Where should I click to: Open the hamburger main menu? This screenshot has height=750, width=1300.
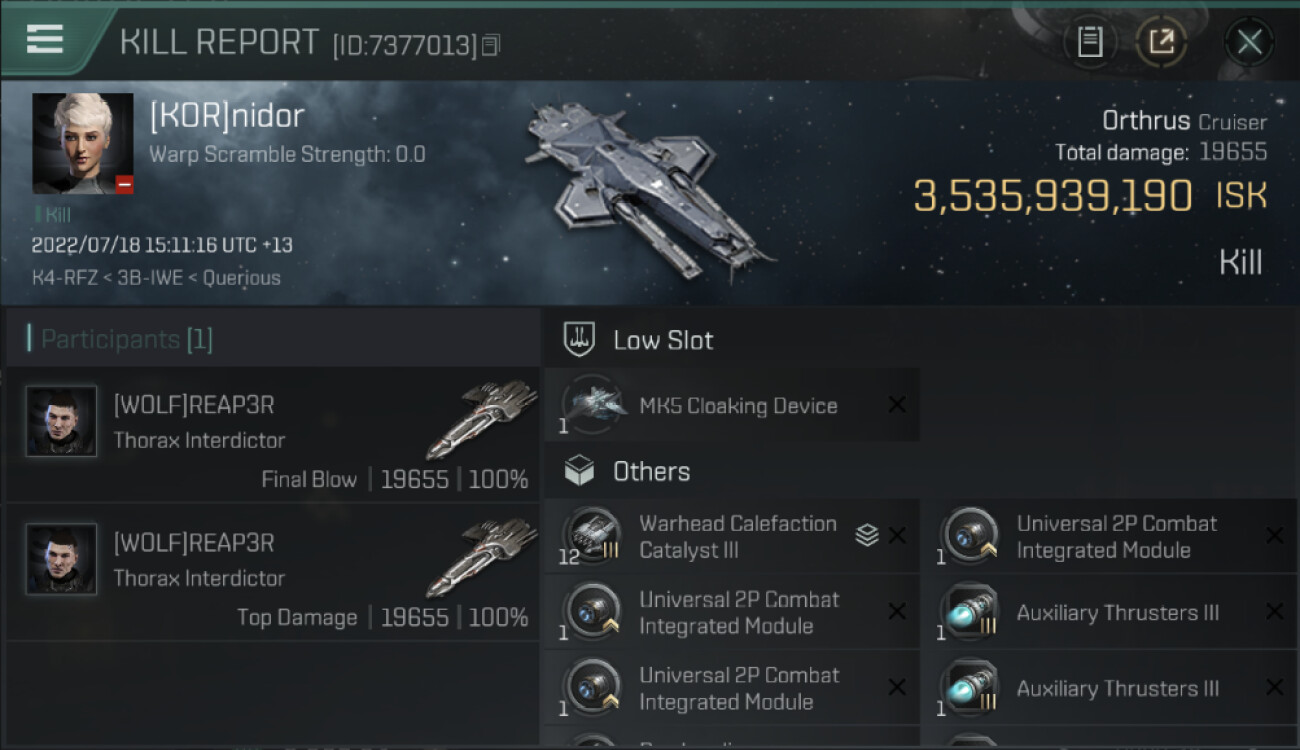(x=45, y=40)
